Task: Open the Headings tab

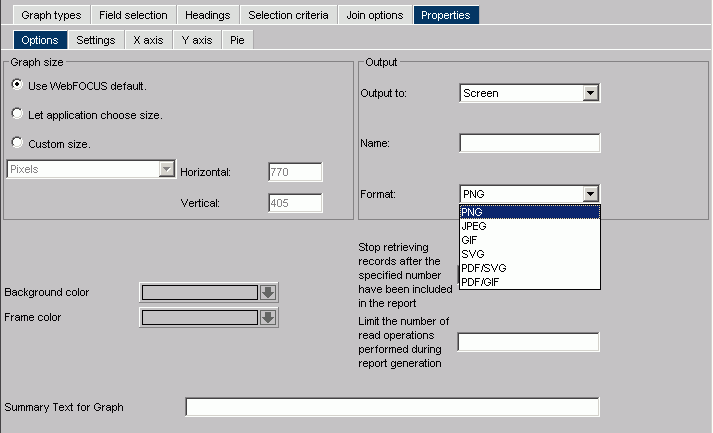Action: click(207, 15)
